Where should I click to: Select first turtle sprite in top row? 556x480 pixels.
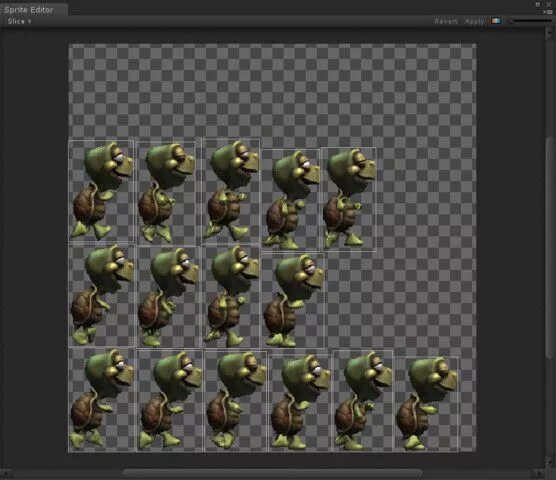[x=101, y=191]
